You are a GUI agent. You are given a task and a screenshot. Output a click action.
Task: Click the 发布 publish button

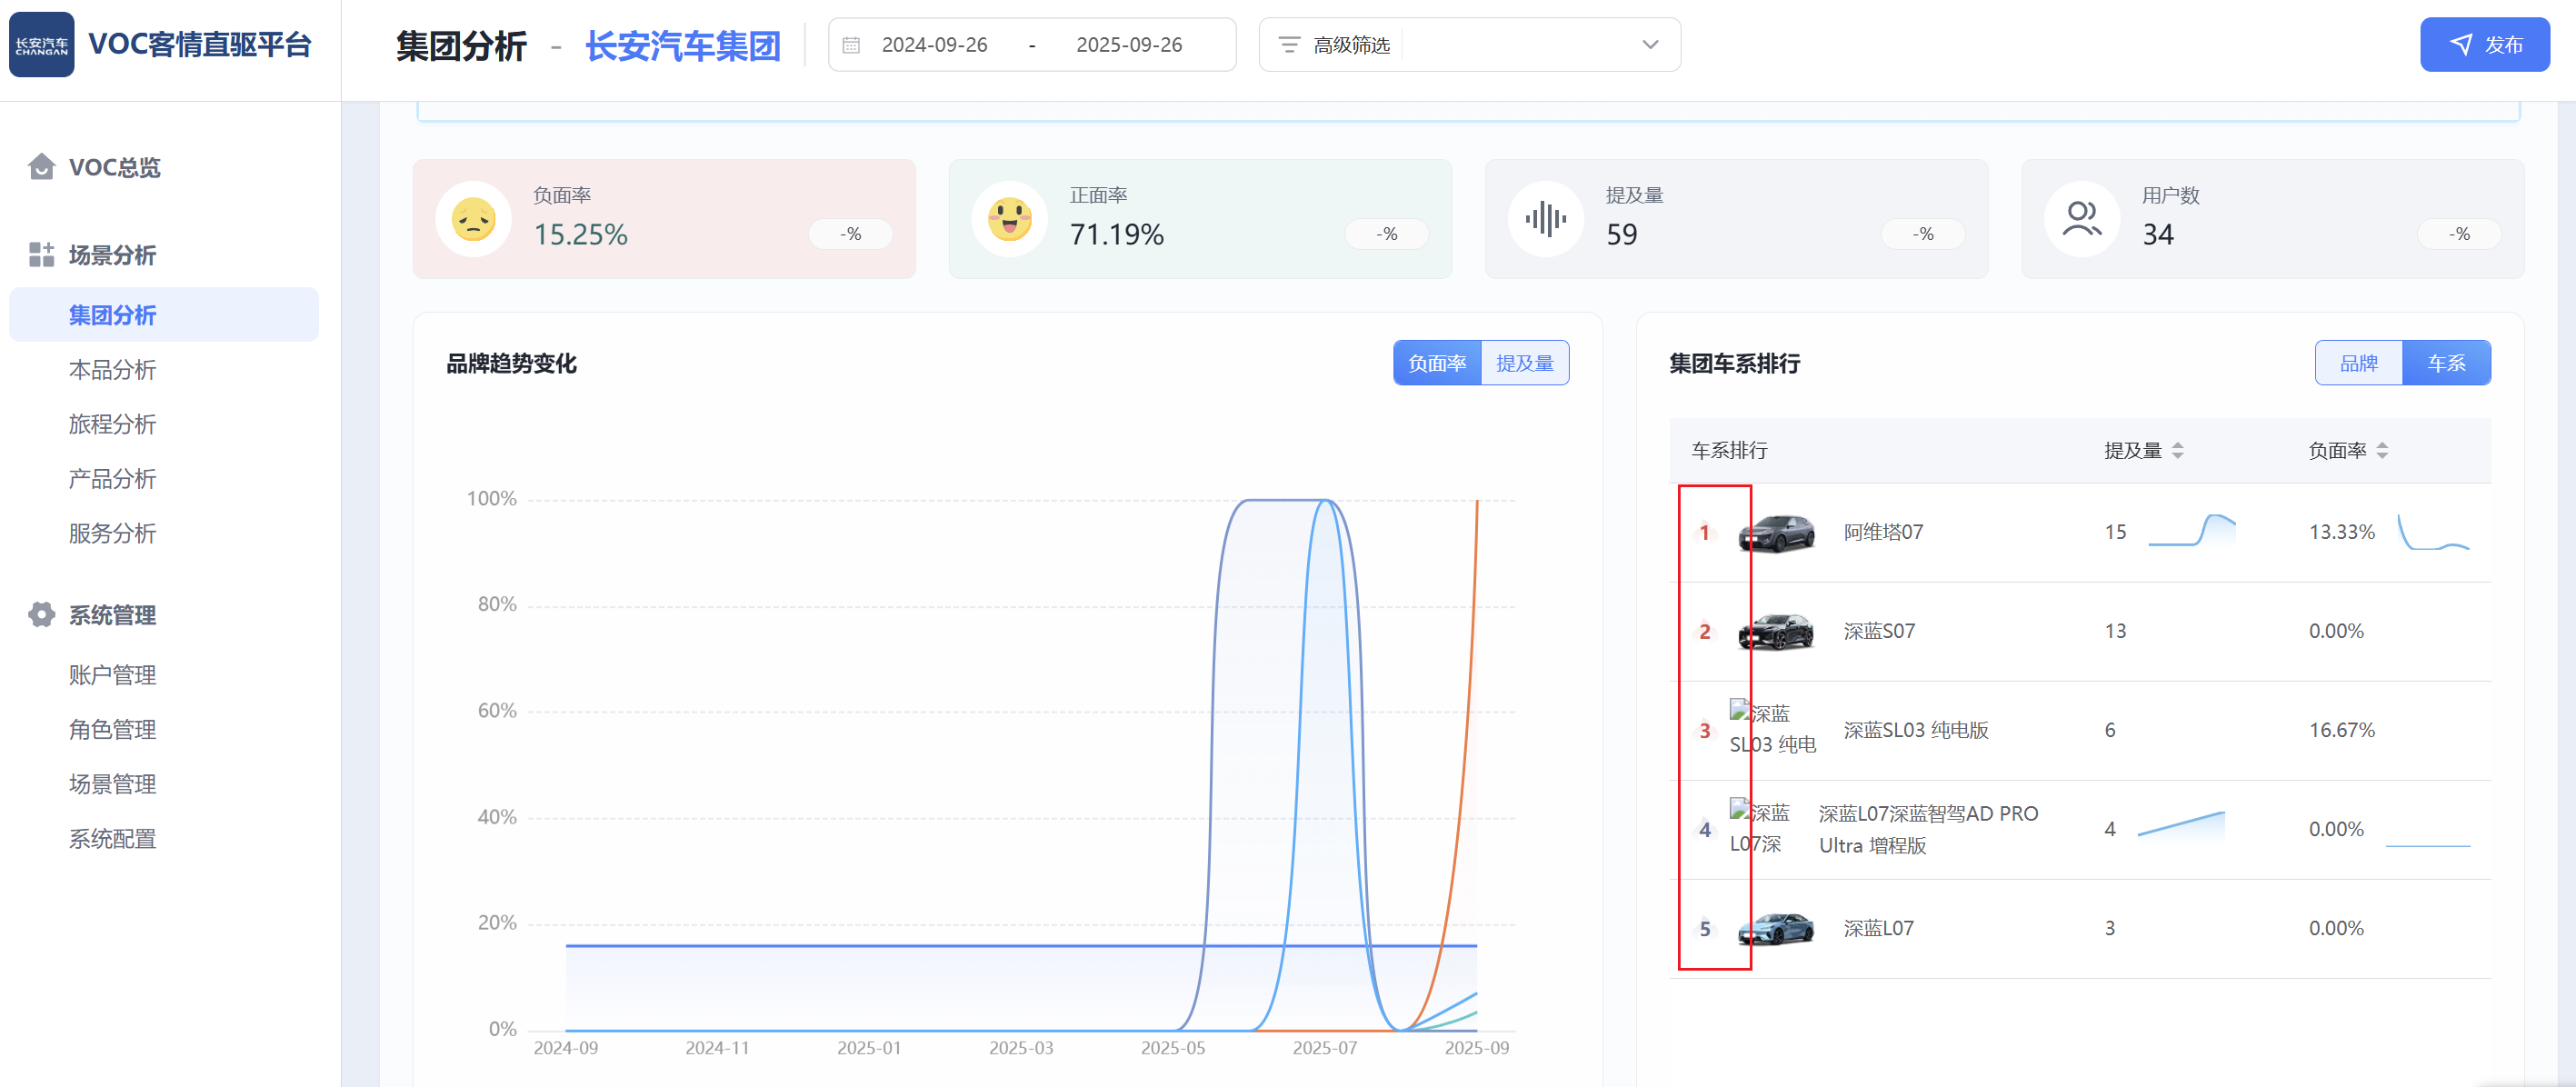tap(2484, 45)
